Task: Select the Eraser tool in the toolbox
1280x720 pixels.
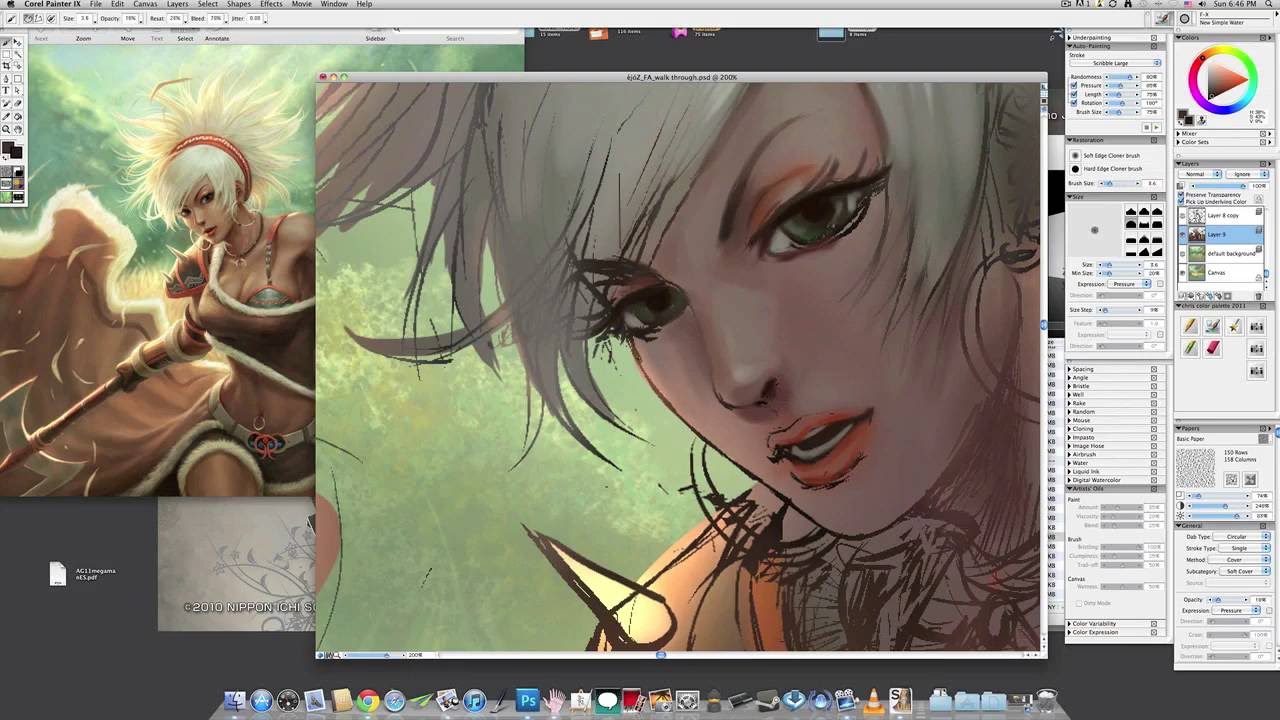Action: [x=17, y=103]
